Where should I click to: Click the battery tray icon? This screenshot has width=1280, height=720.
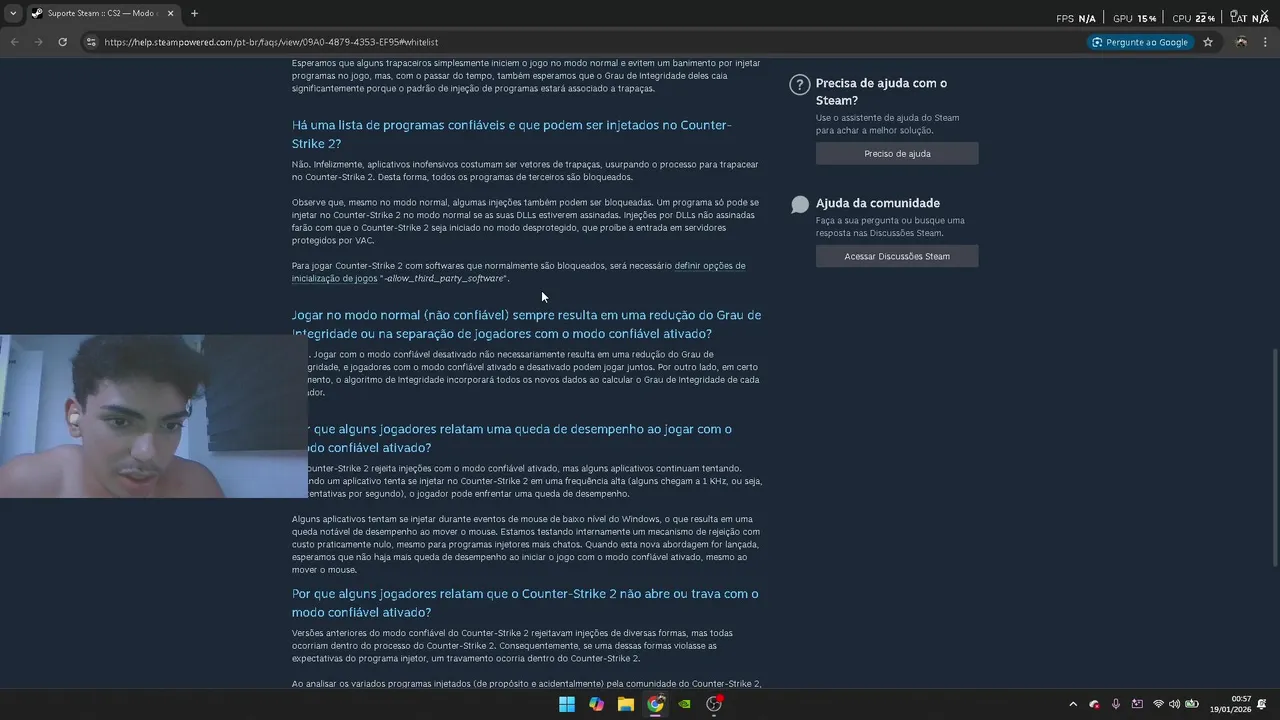(x=1192, y=704)
